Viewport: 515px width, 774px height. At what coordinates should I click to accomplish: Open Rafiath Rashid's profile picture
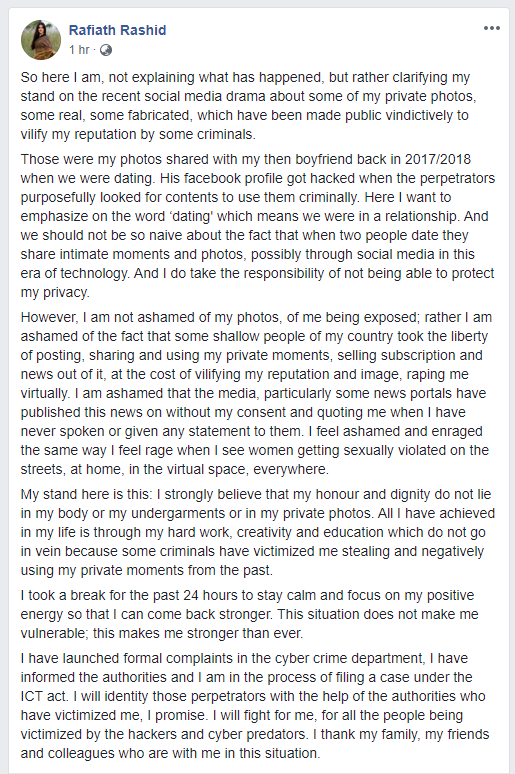point(41,40)
